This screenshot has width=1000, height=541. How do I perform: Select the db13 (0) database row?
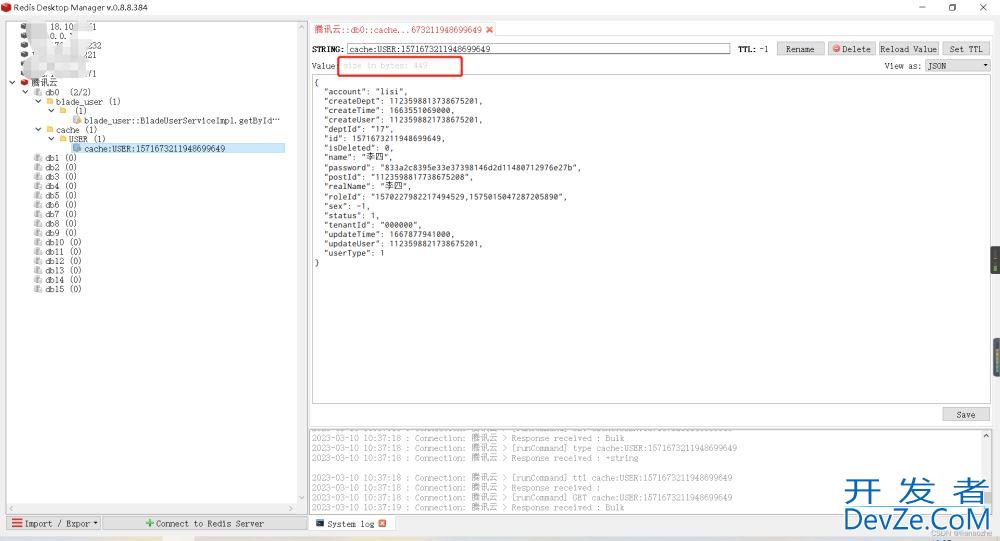(62, 270)
